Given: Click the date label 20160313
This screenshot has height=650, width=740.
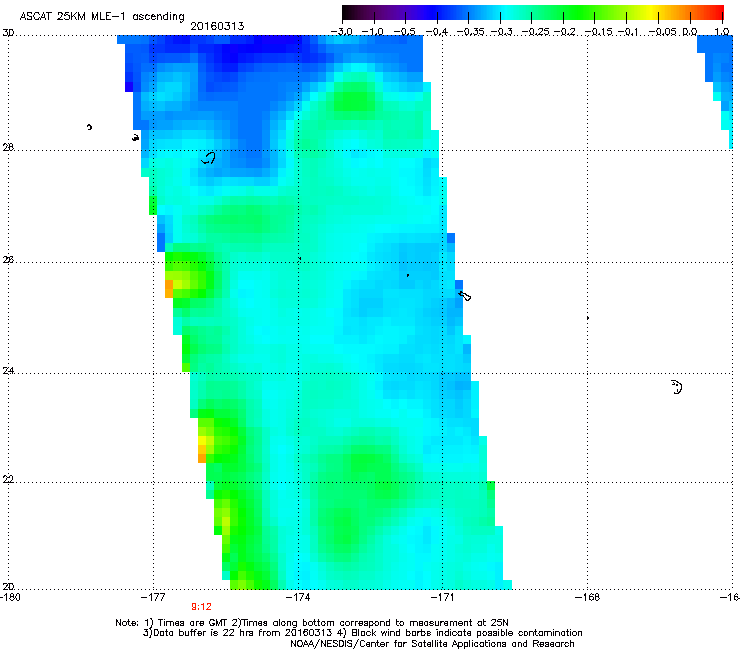Looking at the screenshot, I should (x=217, y=26).
